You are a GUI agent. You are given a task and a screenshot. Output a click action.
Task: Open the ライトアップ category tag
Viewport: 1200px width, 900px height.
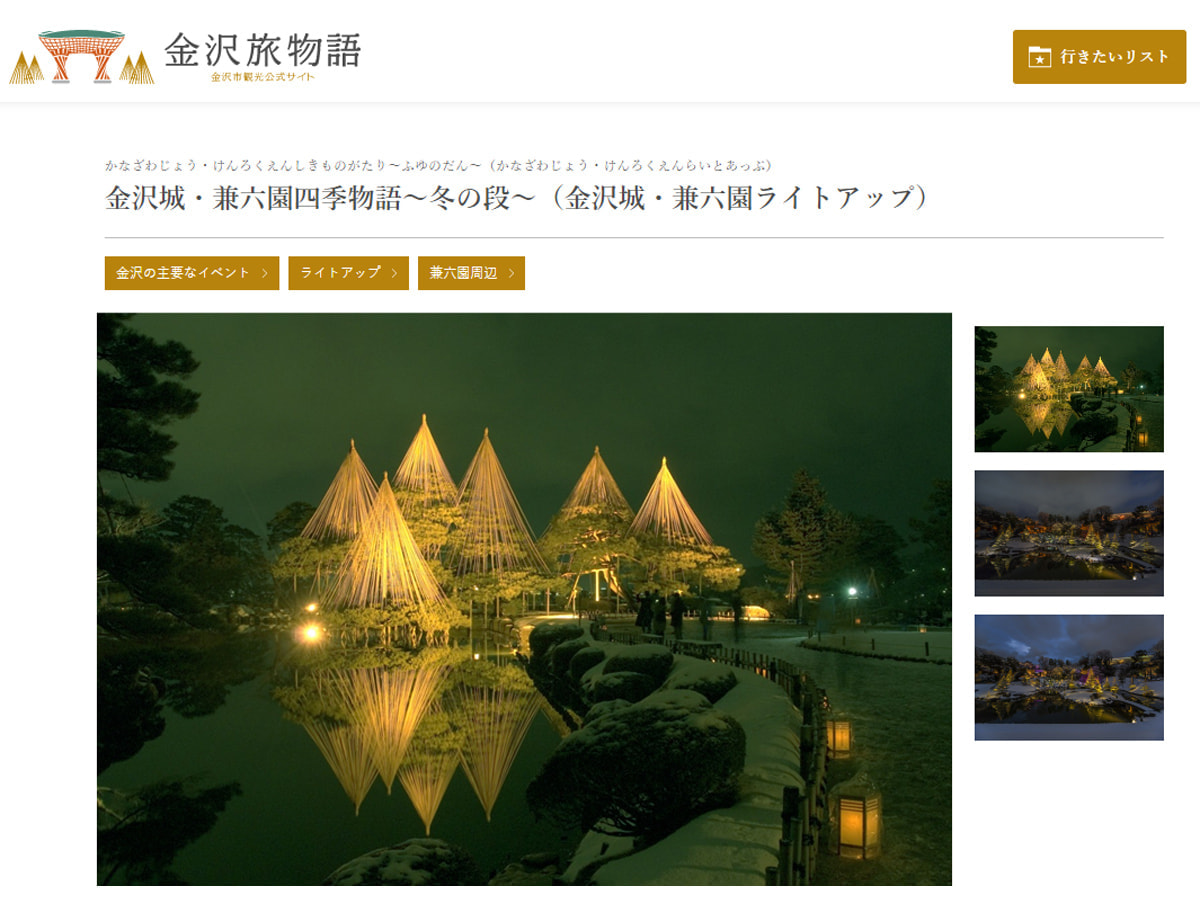coord(348,273)
